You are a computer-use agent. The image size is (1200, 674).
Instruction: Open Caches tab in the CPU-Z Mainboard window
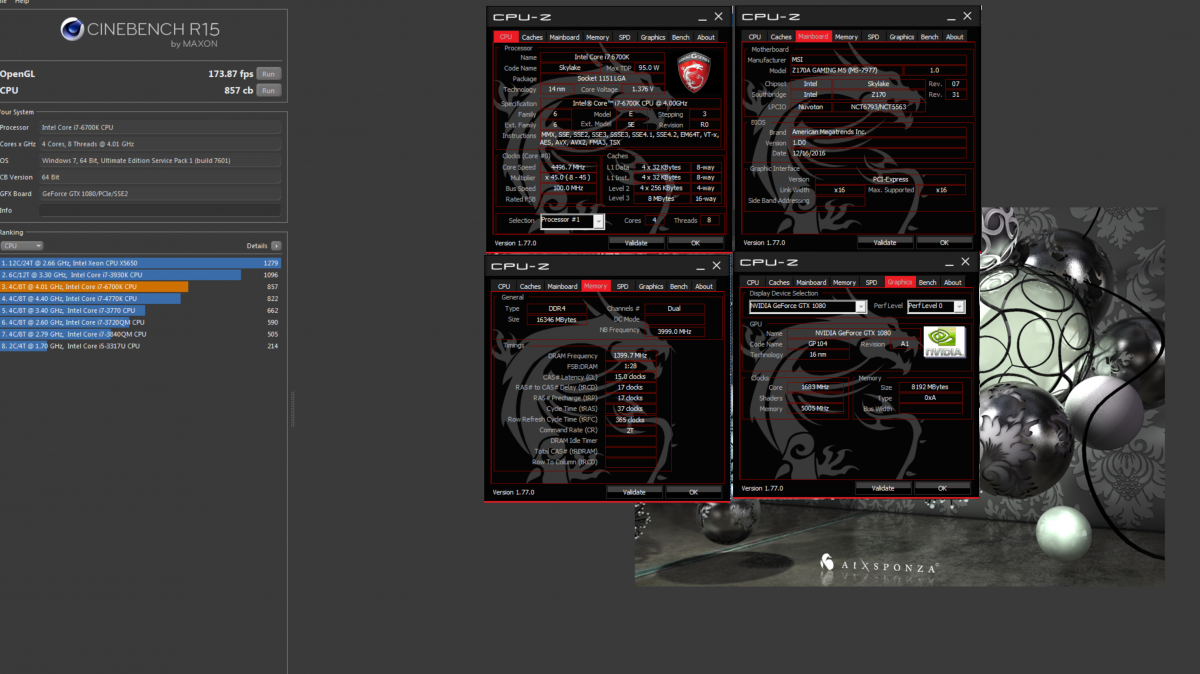781,37
